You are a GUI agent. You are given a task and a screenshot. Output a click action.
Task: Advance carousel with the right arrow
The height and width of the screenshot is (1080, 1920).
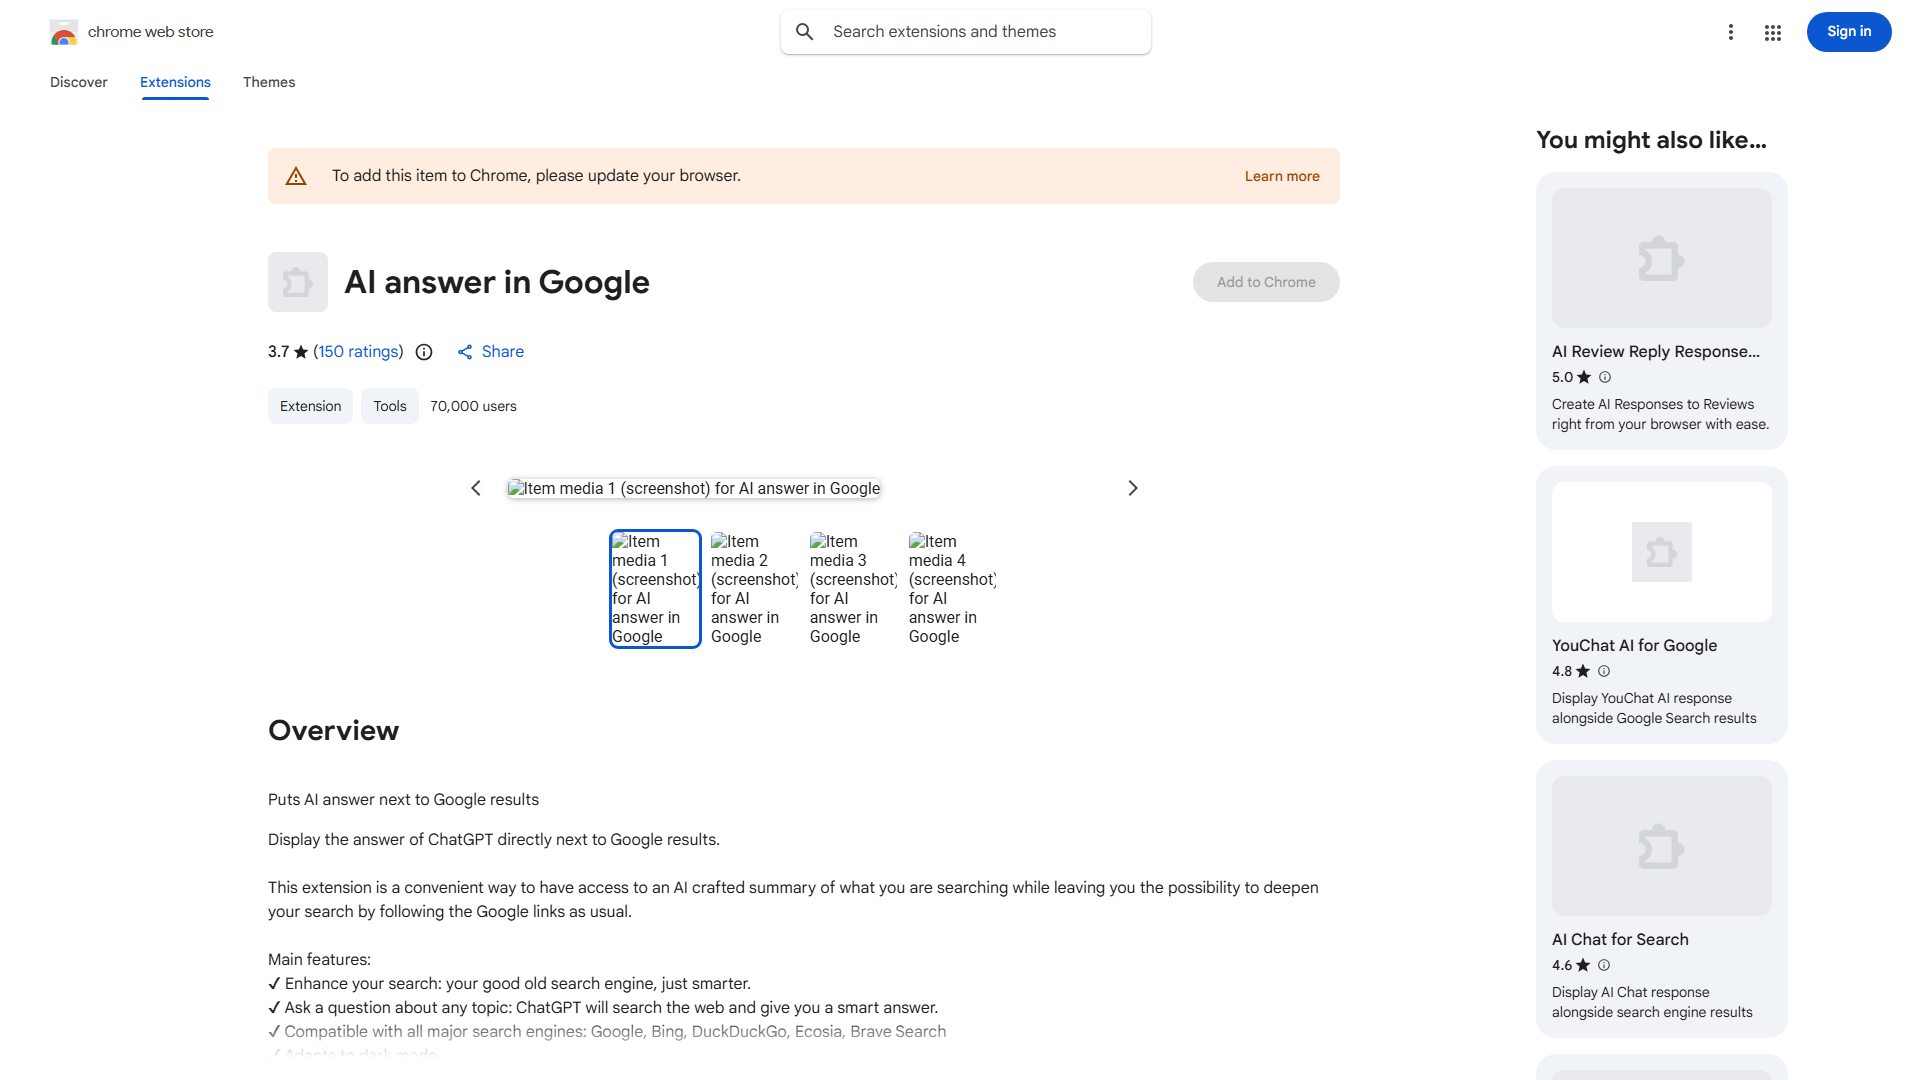(1132, 488)
